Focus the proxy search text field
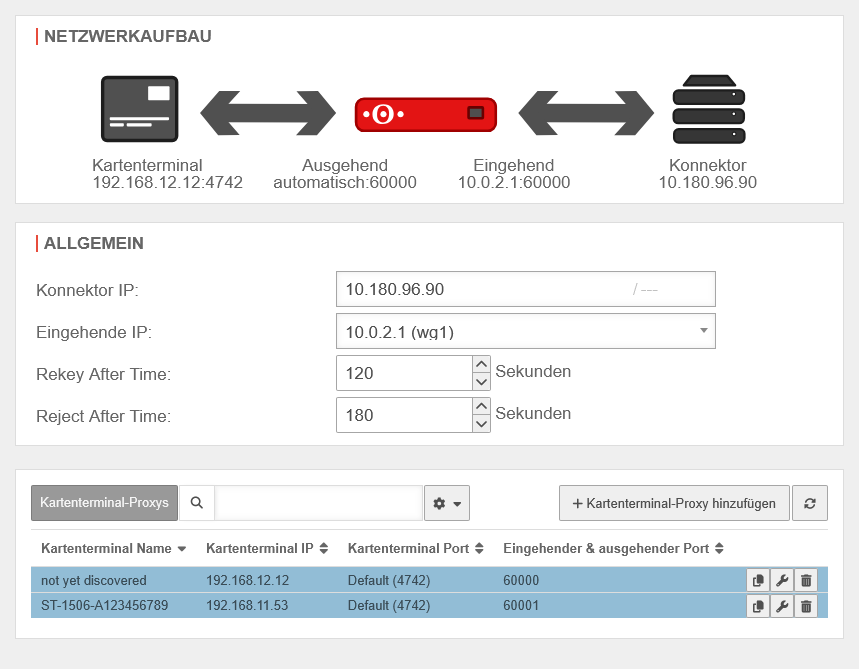This screenshot has height=669, width=859. point(318,504)
